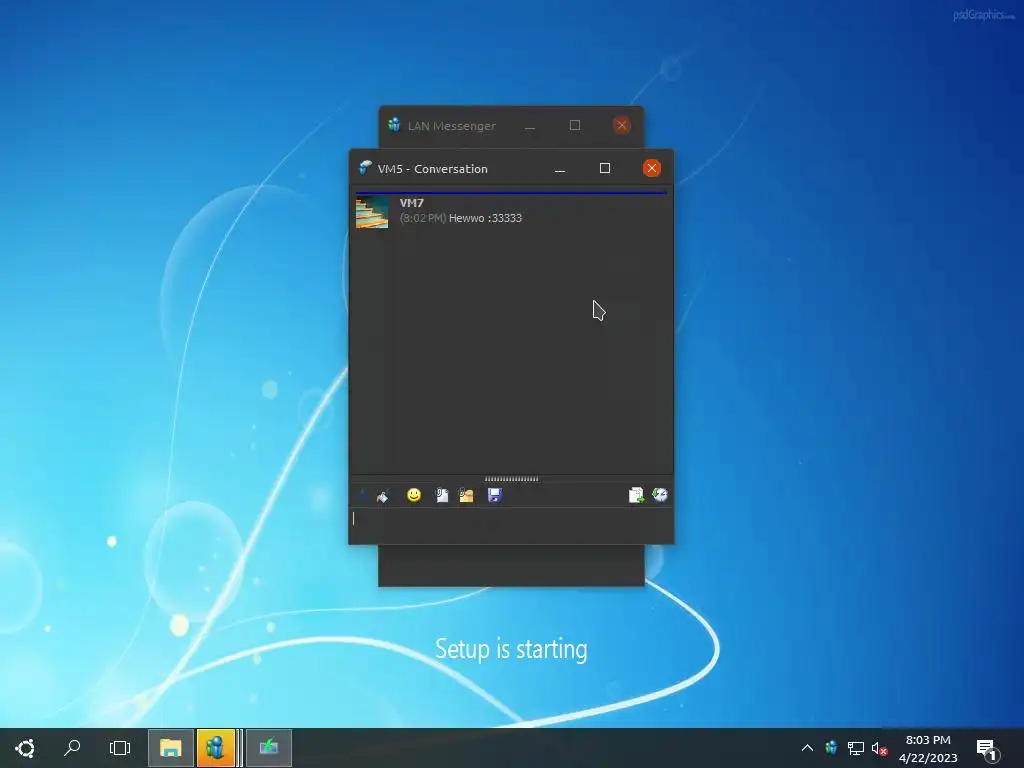Open the notification center icon

pyautogui.click(x=987, y=749)
